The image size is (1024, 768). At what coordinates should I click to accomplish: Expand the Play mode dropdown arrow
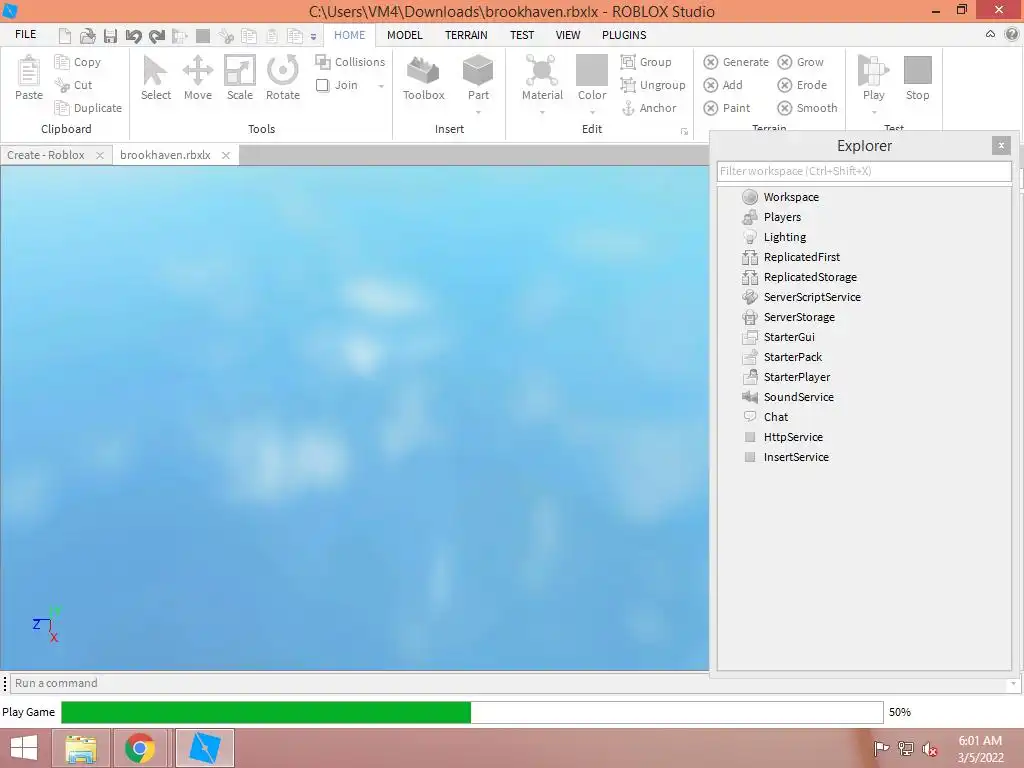point(874,112)
